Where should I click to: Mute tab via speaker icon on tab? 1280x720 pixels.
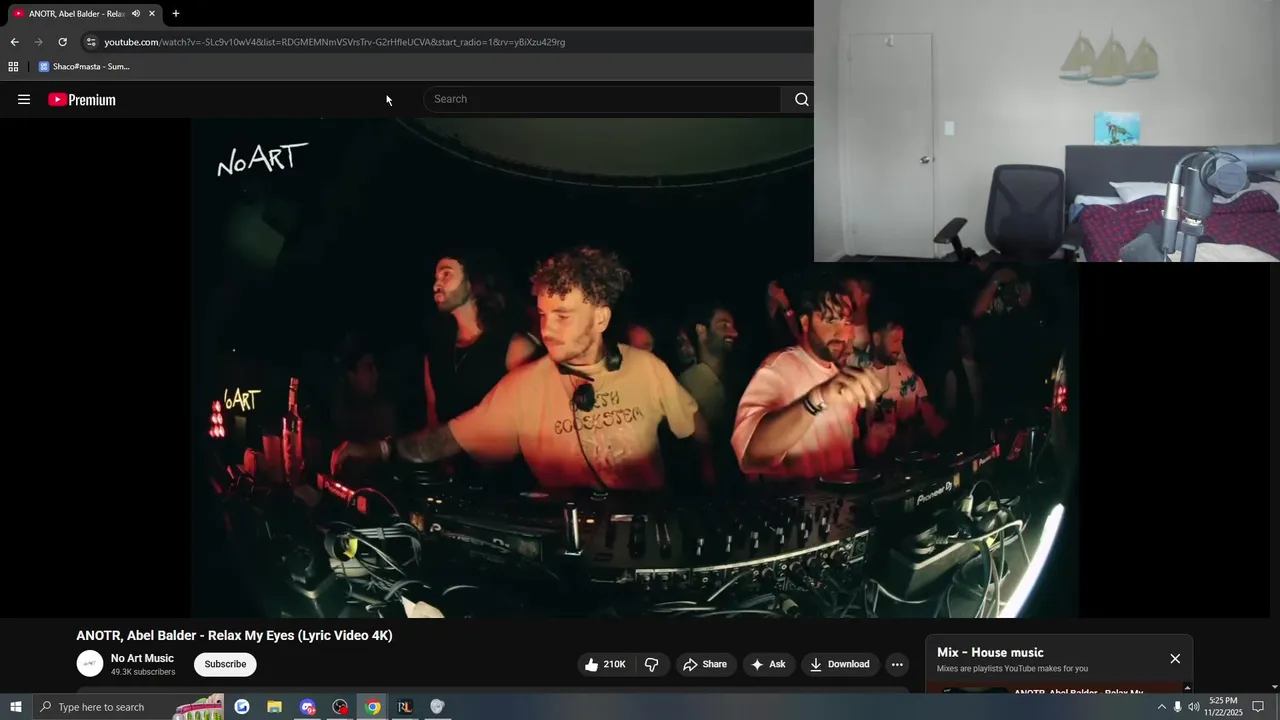pos(135,14)
